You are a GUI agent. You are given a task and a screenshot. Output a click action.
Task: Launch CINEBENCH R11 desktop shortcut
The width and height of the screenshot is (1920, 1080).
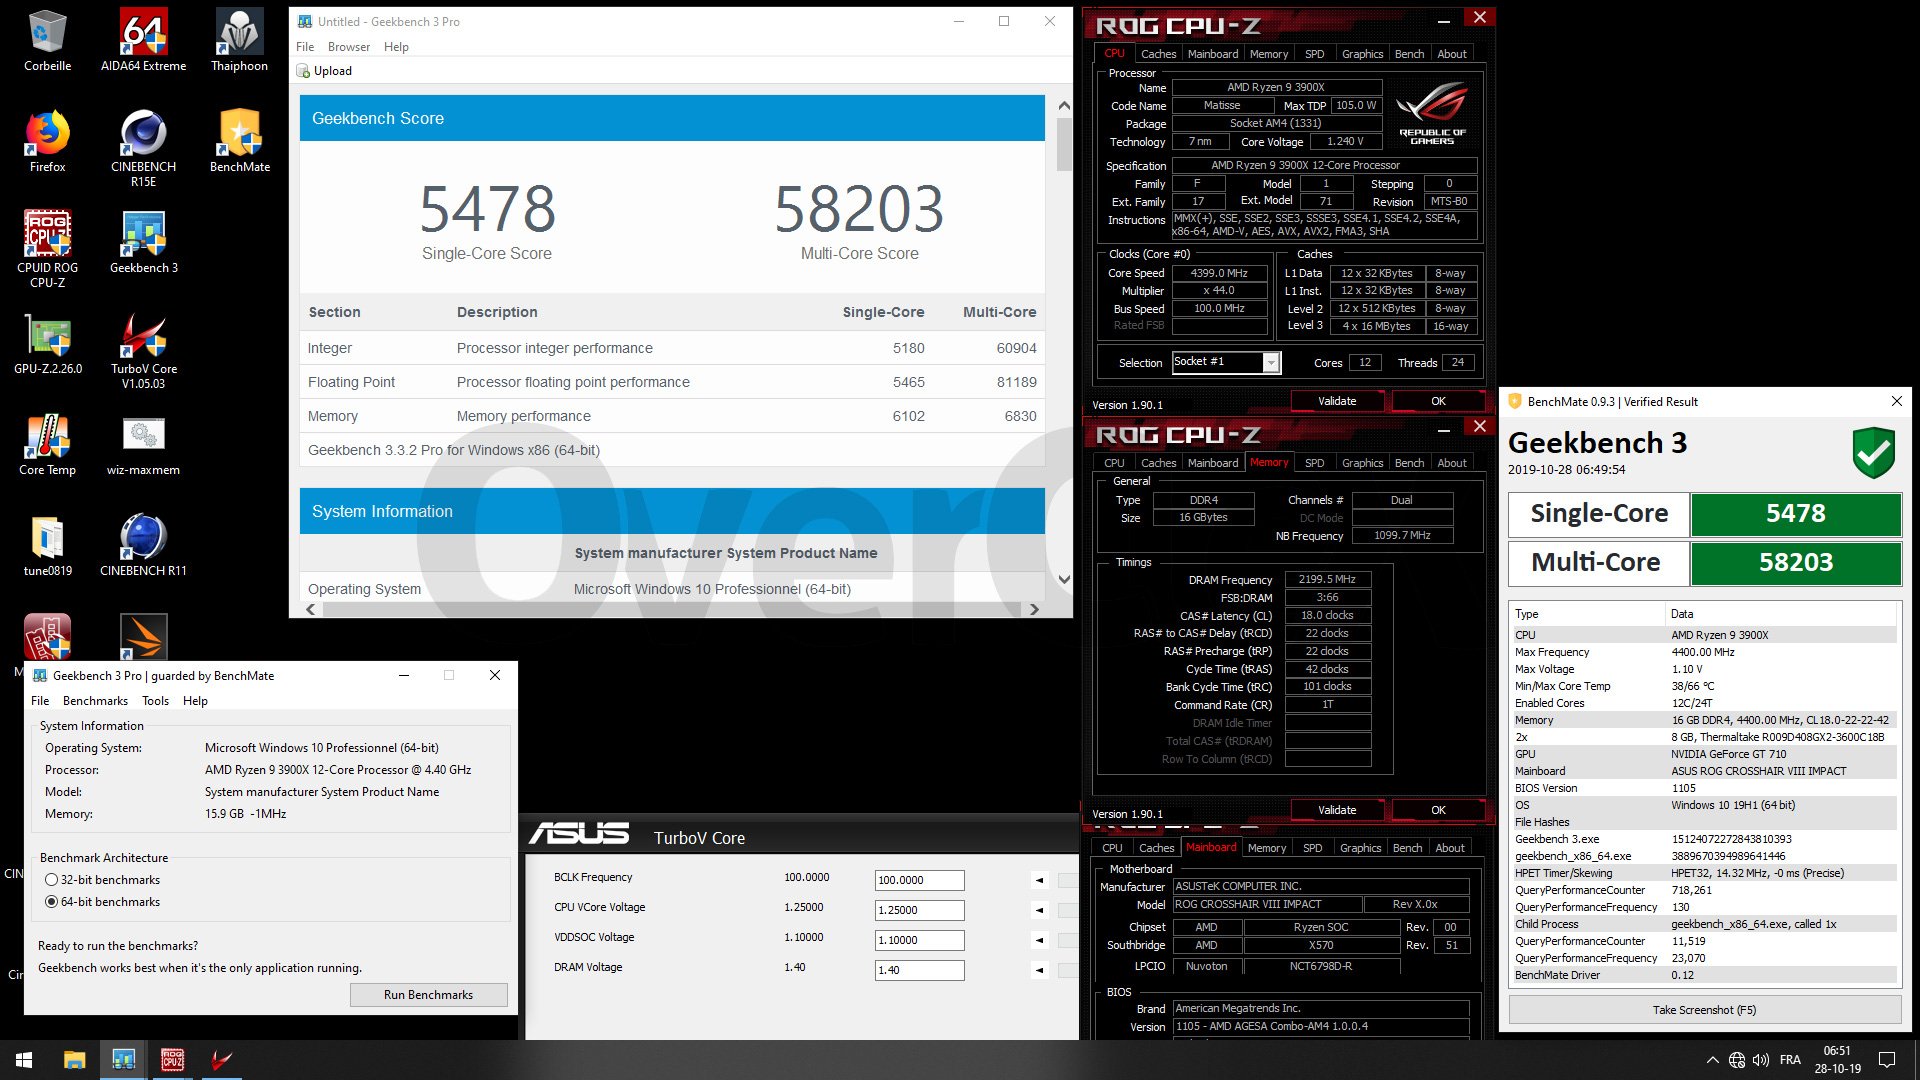(x=143, y=546)
